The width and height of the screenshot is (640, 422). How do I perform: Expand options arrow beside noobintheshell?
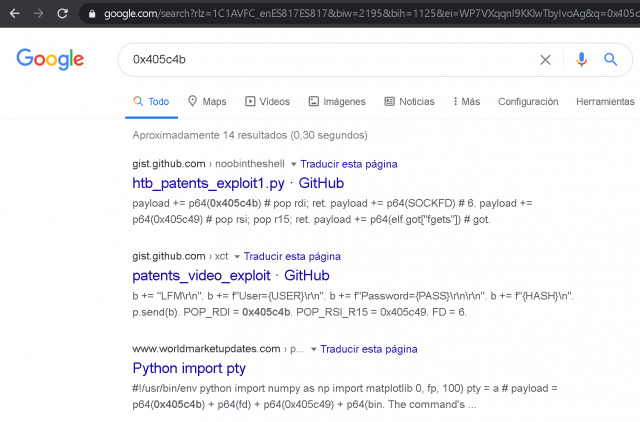coord(293,164)
